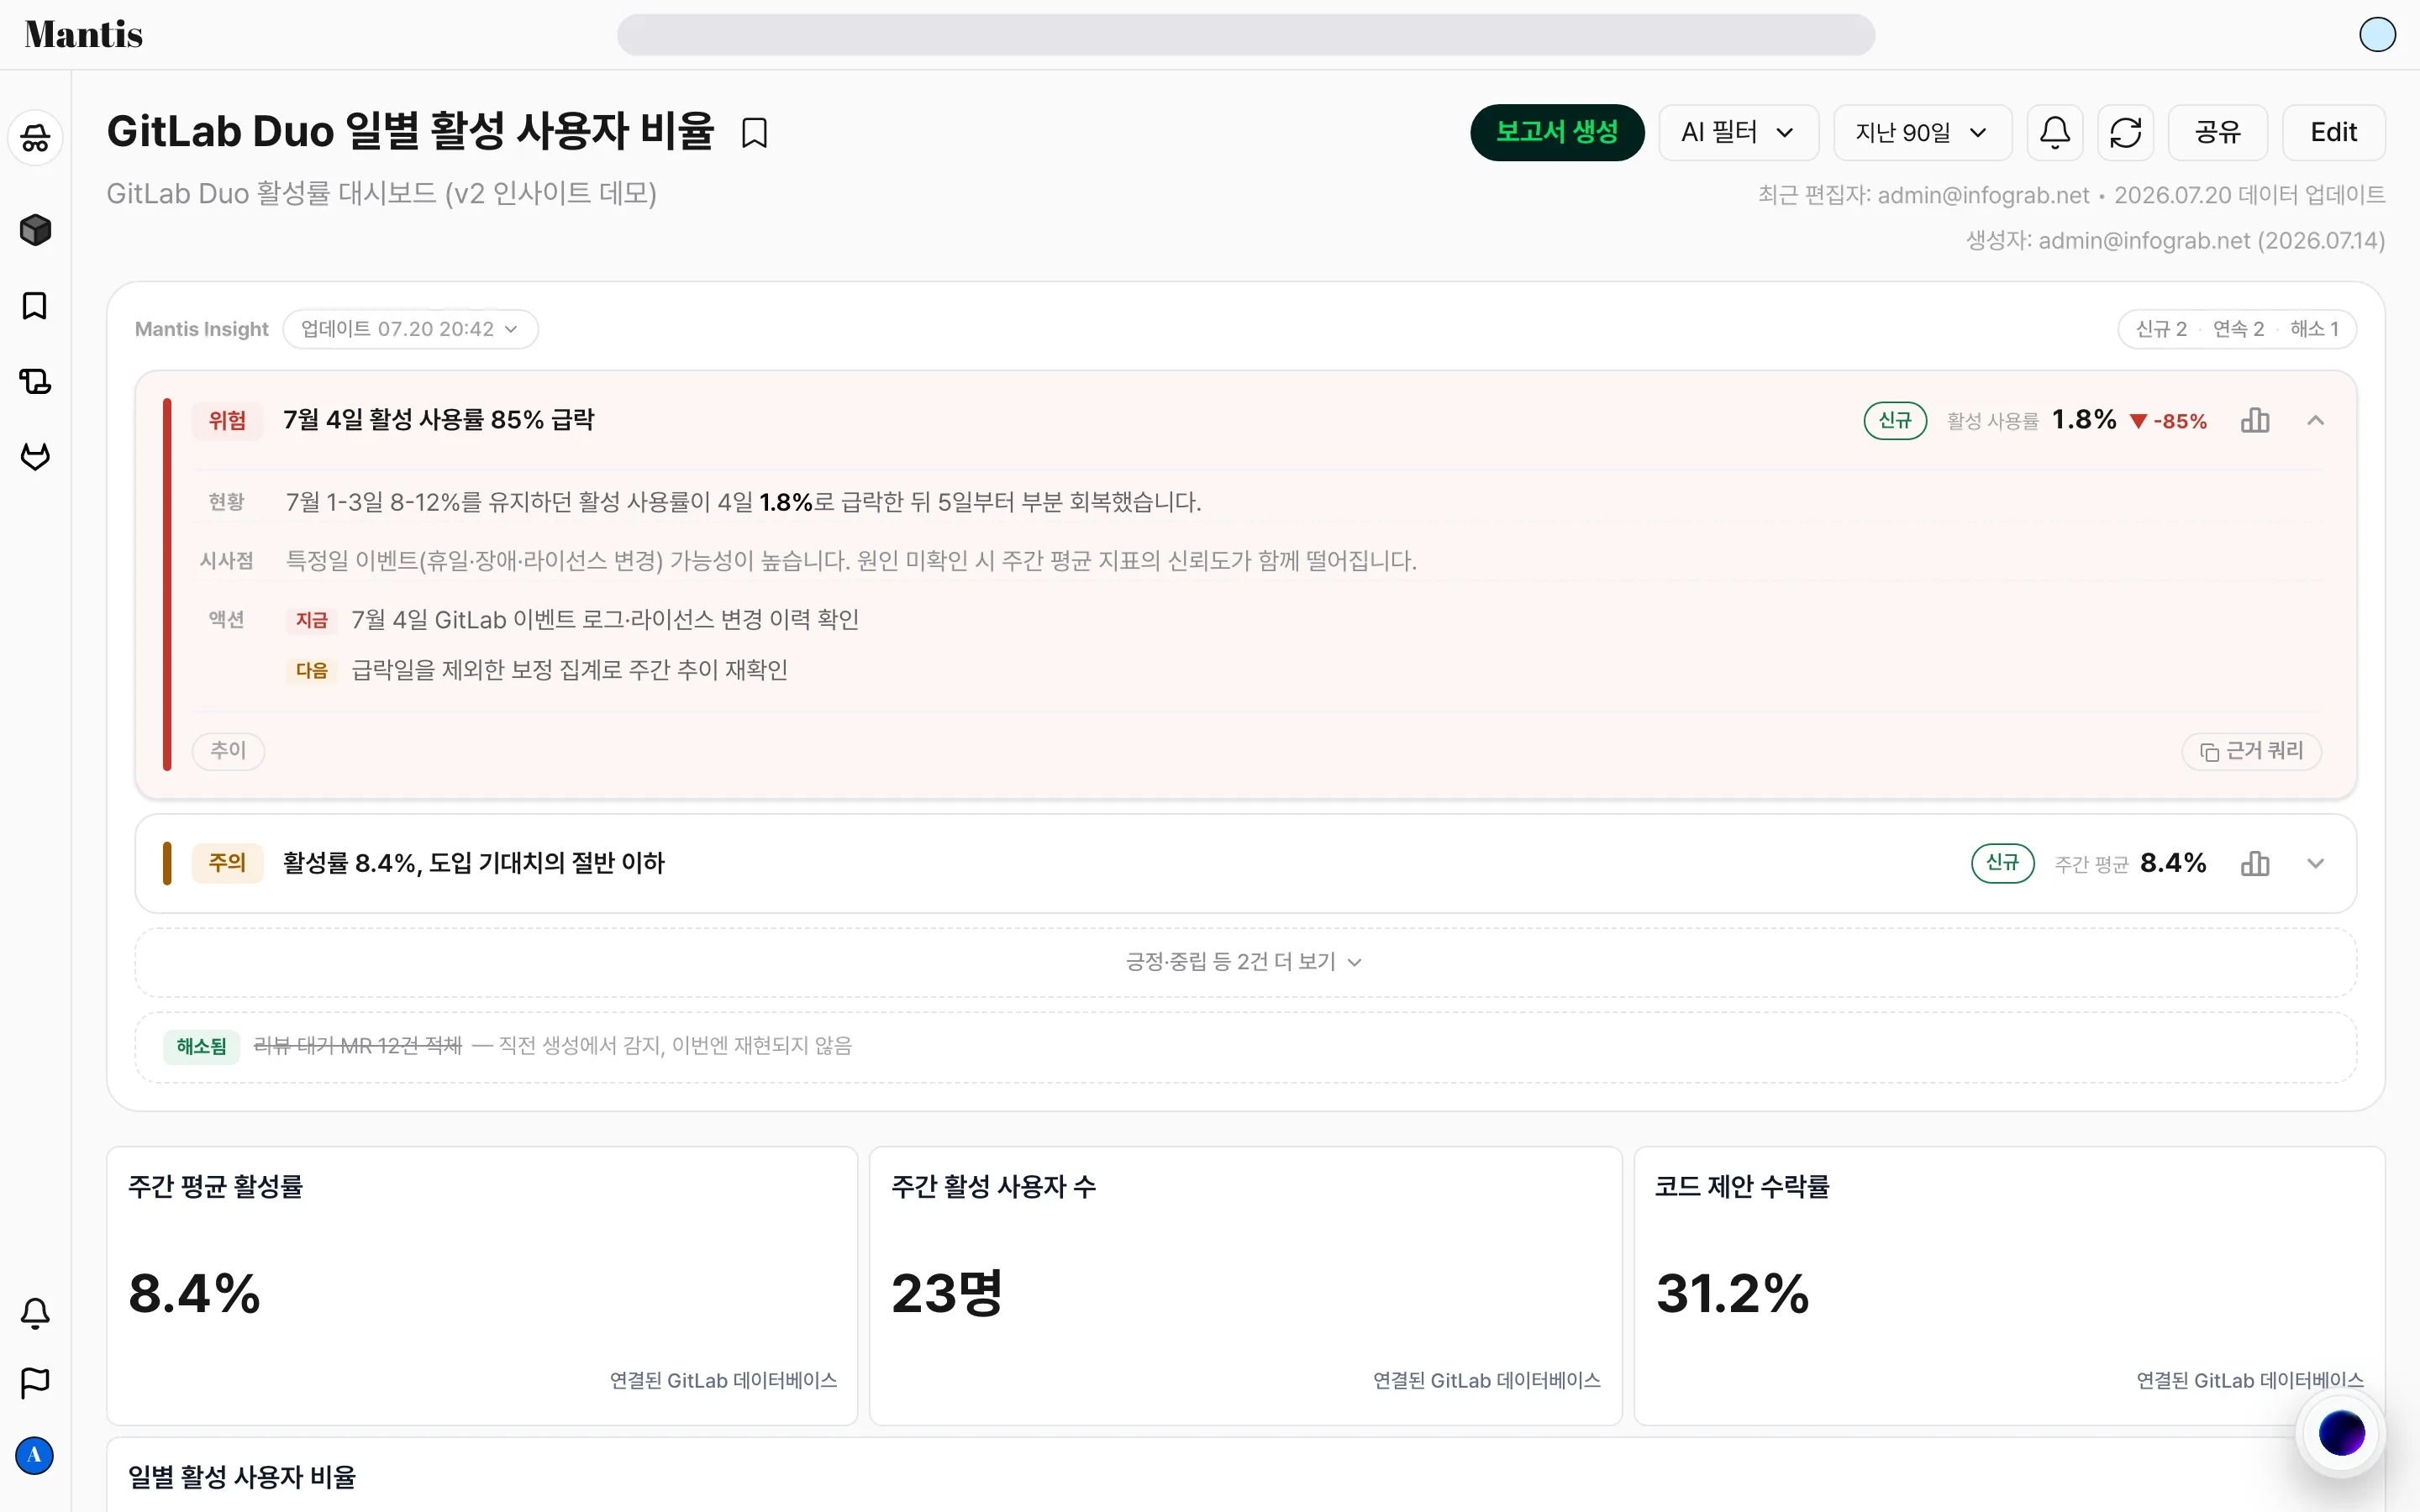Refresh dashboard data with the refresh icon
The image size is (2420, 1512).
[2125, 132]
